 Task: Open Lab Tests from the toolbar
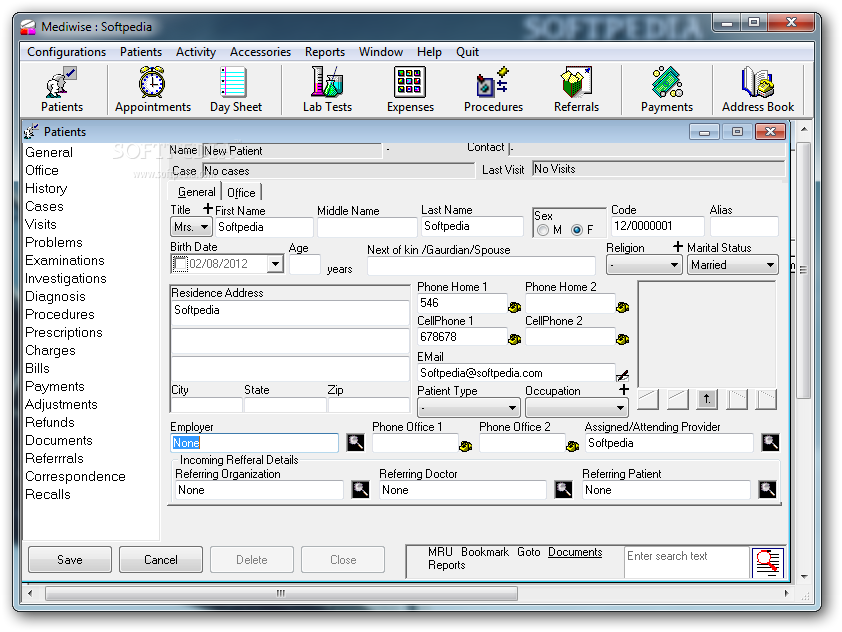[x=327, y=89]
